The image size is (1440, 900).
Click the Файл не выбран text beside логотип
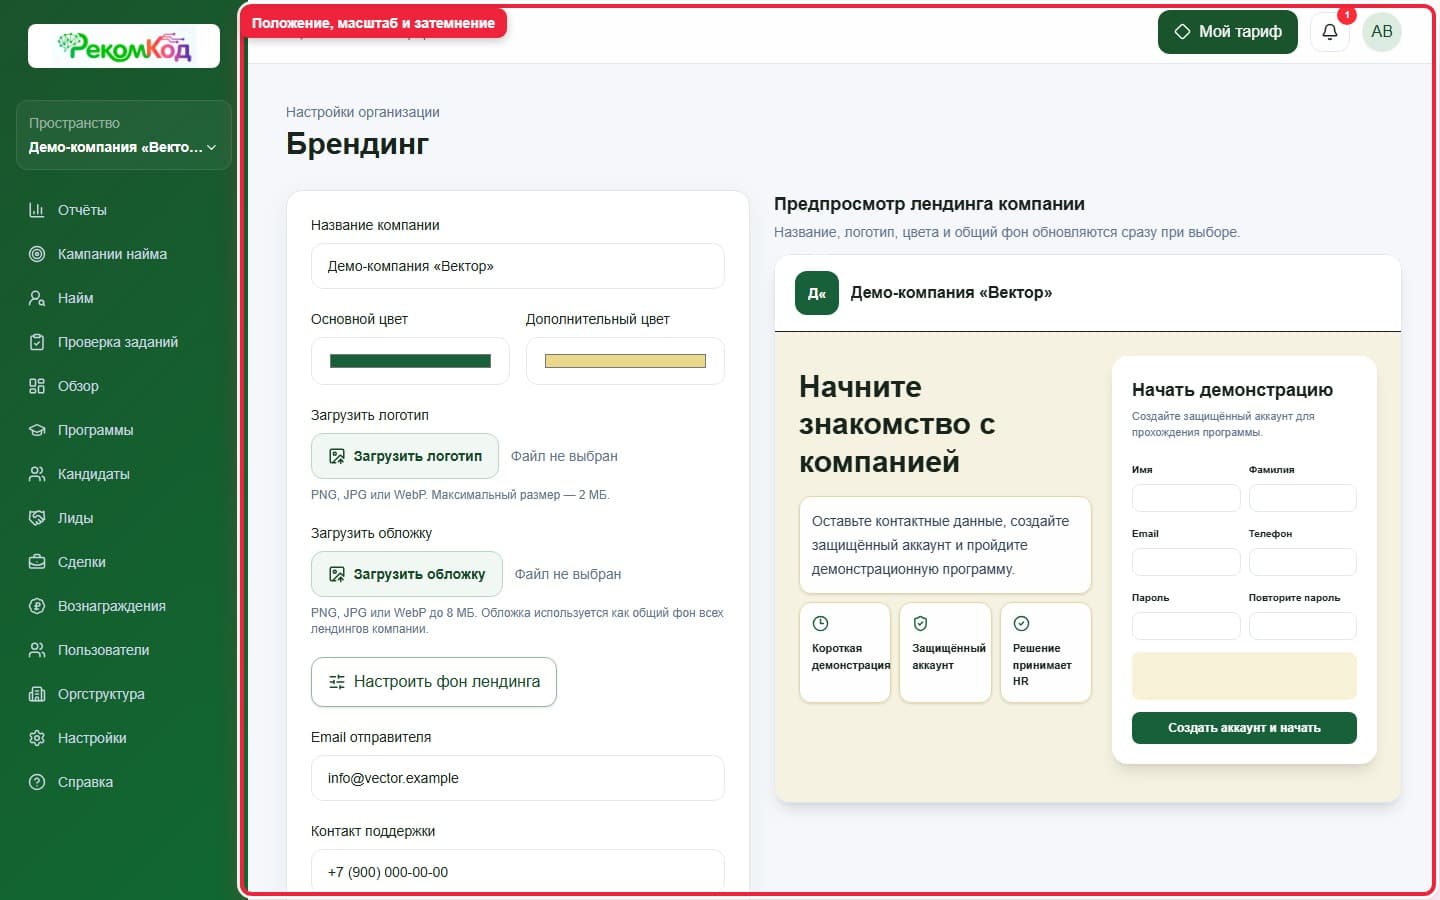564,456
